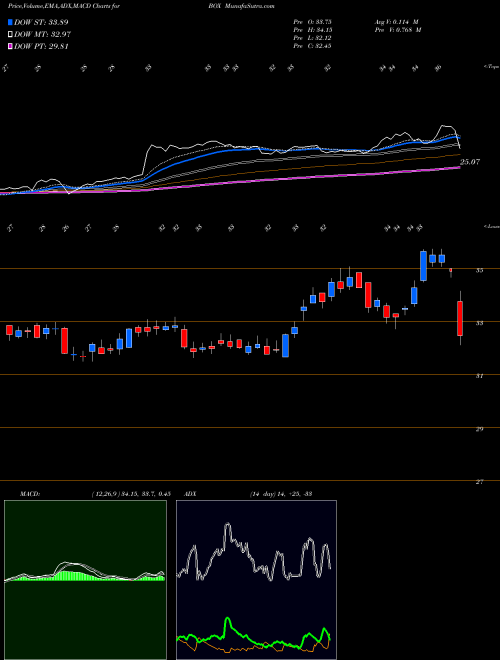This screenshot has height=660, width=500.
Task: Click the 'Pre H: 34.15' value
Action: [x=315, y=30]
